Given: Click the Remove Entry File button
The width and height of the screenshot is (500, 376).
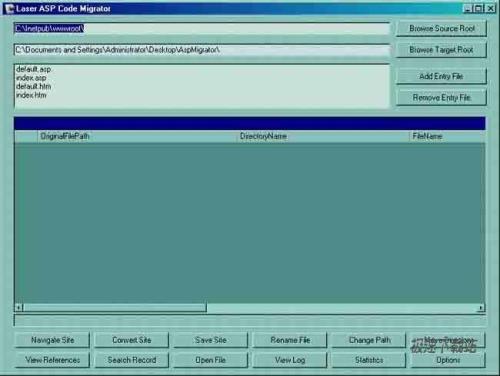Looking at the screenshot, I should [441, 98].
